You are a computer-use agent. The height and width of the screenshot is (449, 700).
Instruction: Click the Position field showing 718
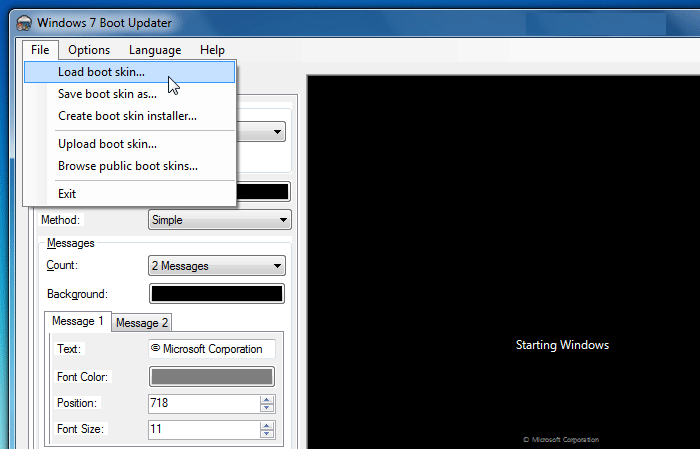204,403
